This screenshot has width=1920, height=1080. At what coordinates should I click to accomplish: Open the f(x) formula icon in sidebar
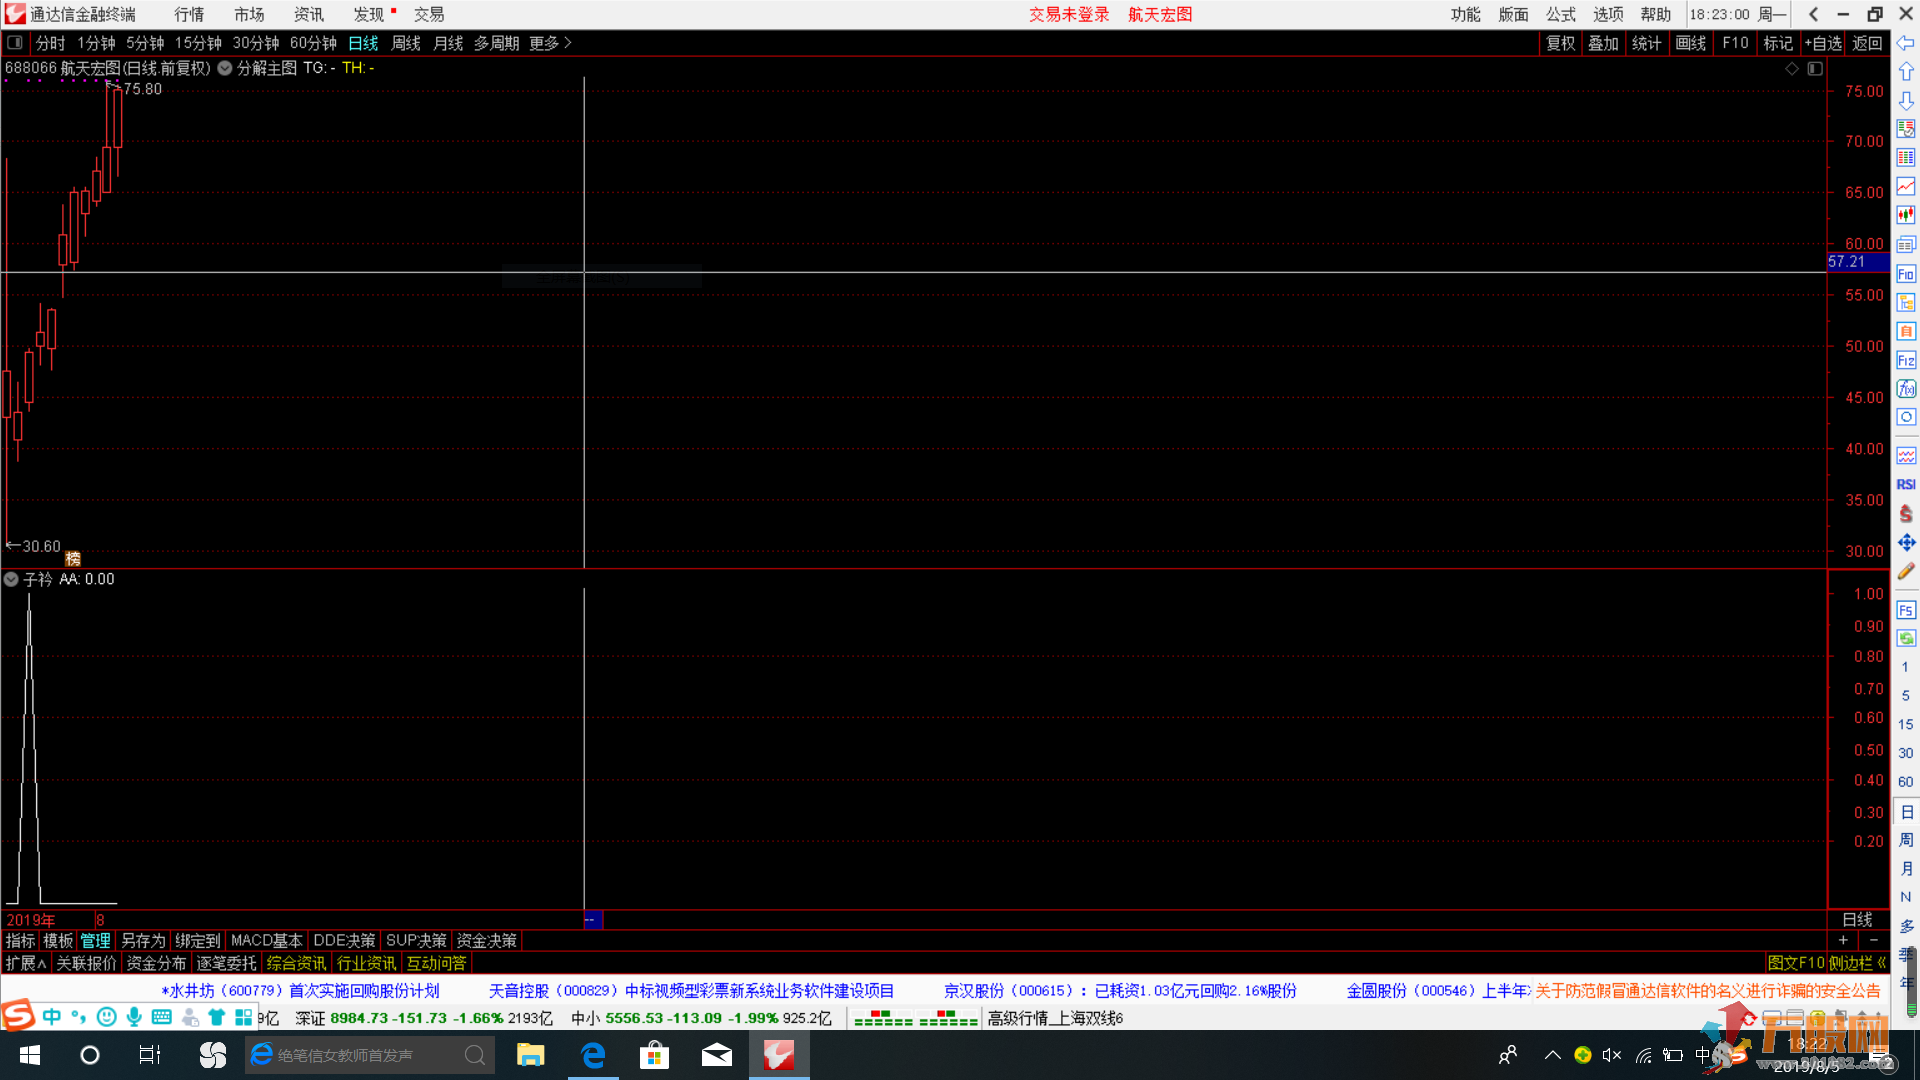[x=1906, y=389]
